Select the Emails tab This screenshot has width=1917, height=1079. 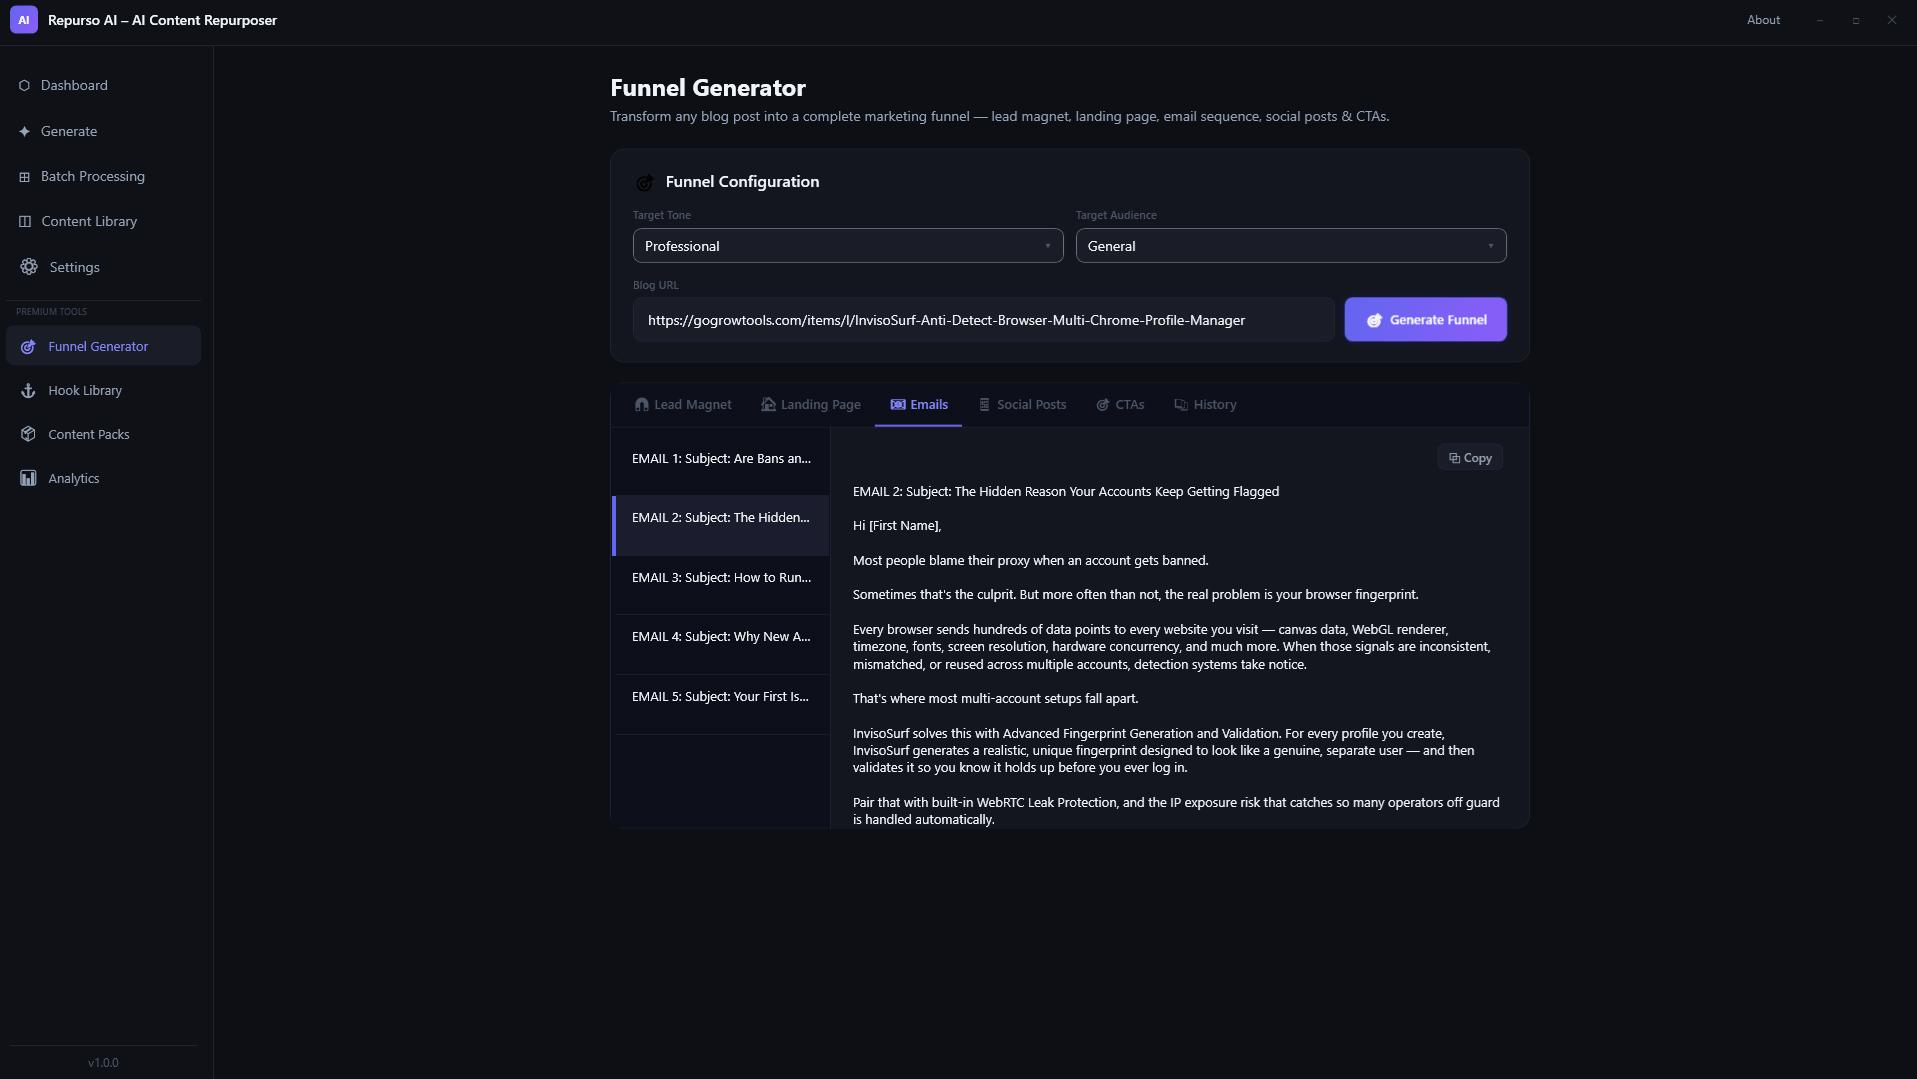click(918, 405)
